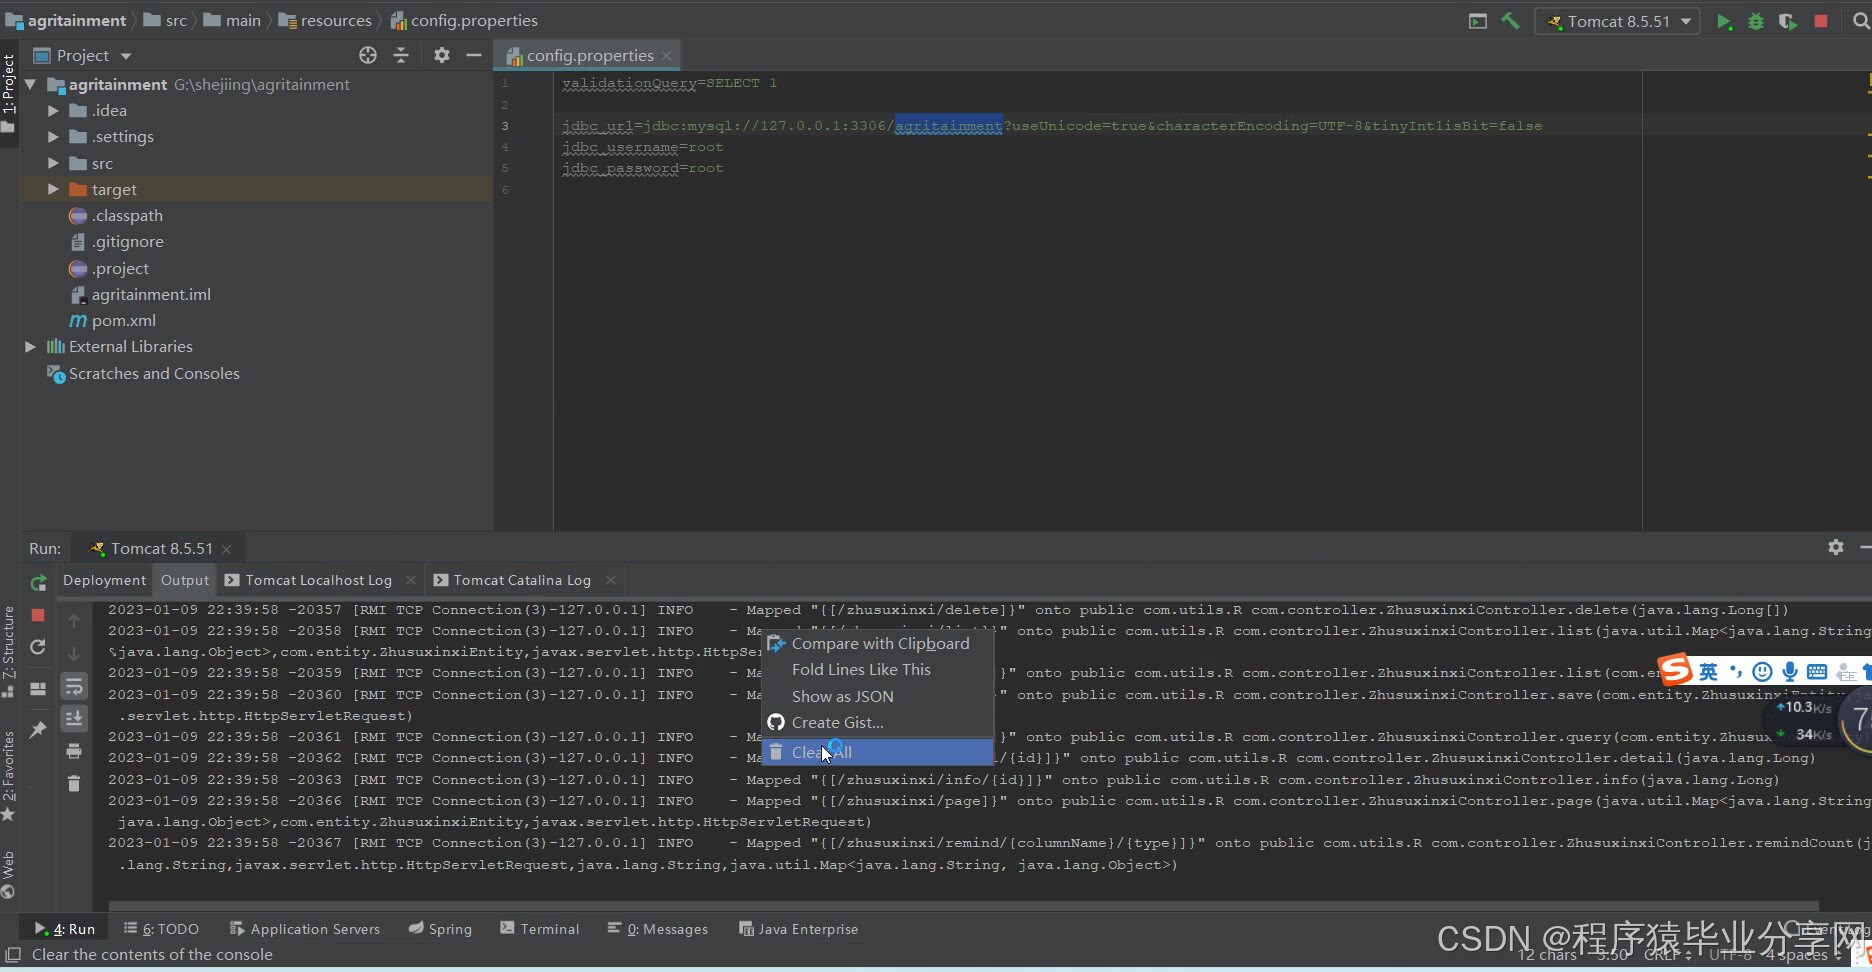Switch to the Output tab
Viewport: 1872px width, 972px height.
(185, 580)
